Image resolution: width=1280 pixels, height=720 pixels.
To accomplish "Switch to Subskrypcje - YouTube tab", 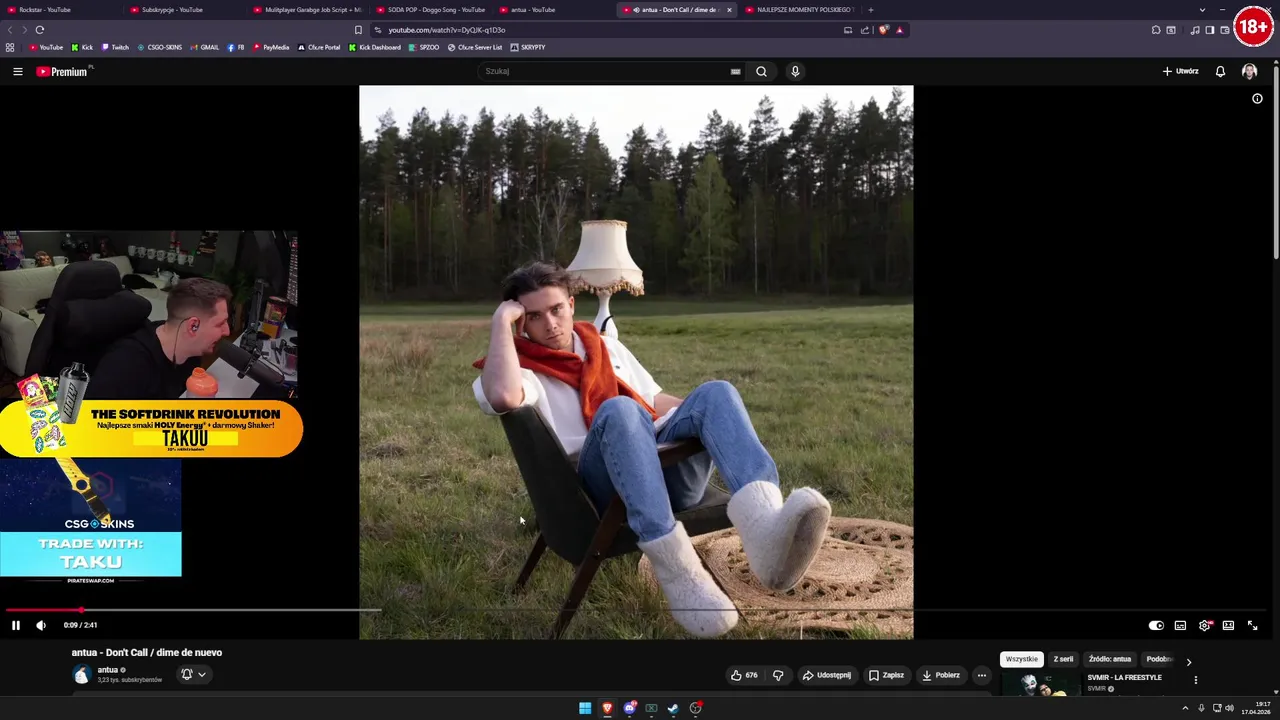I will tap(185, 10).
